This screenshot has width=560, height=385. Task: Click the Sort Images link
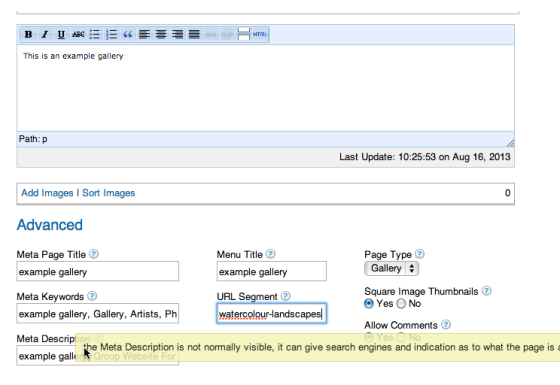(109, 193)
